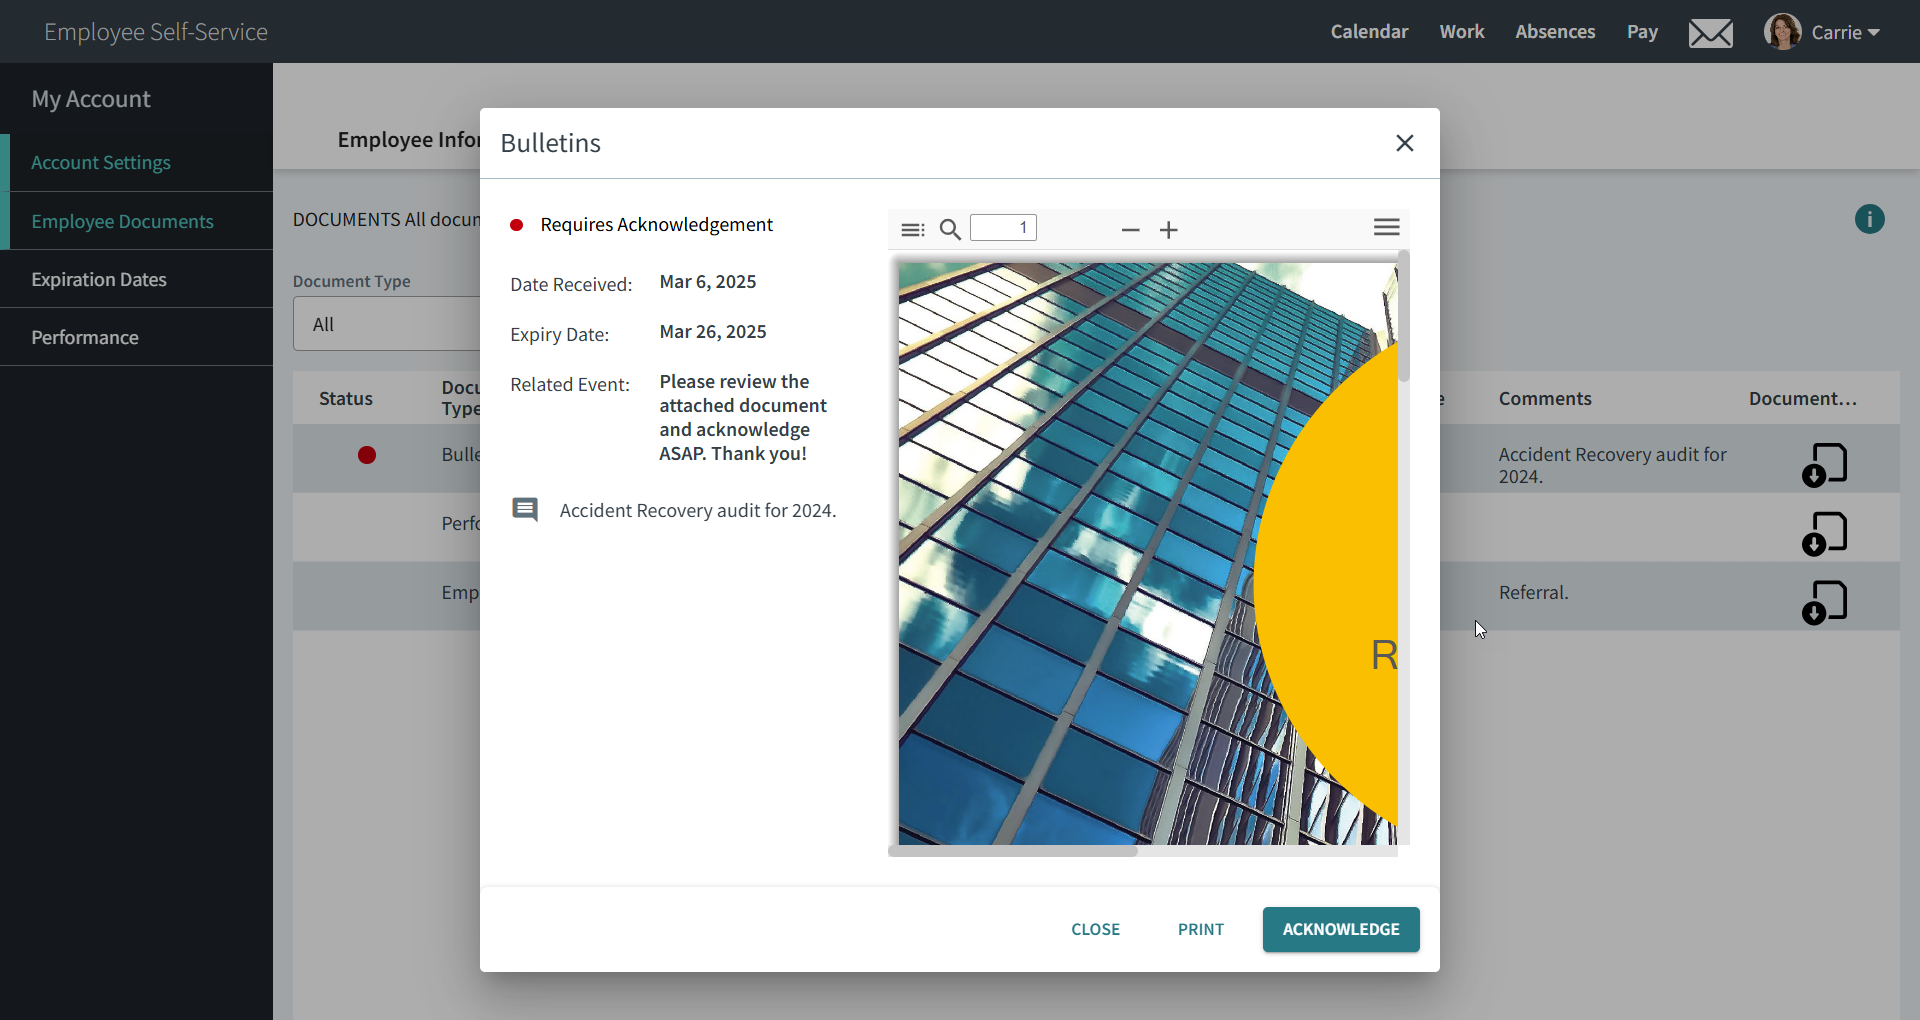Open the Document Type dropdown

pos(386,324)
